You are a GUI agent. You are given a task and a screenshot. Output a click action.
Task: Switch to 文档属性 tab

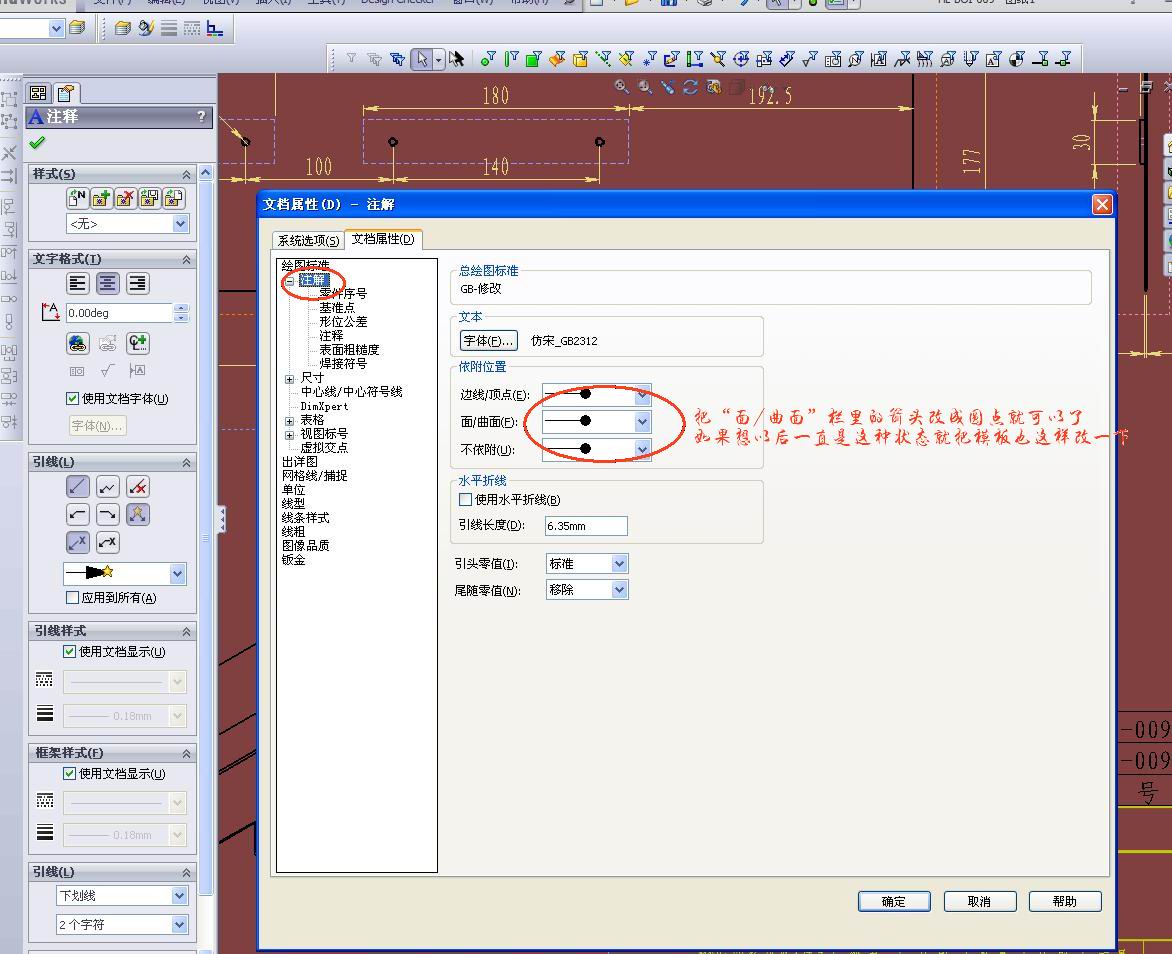[x=383, y=238]
